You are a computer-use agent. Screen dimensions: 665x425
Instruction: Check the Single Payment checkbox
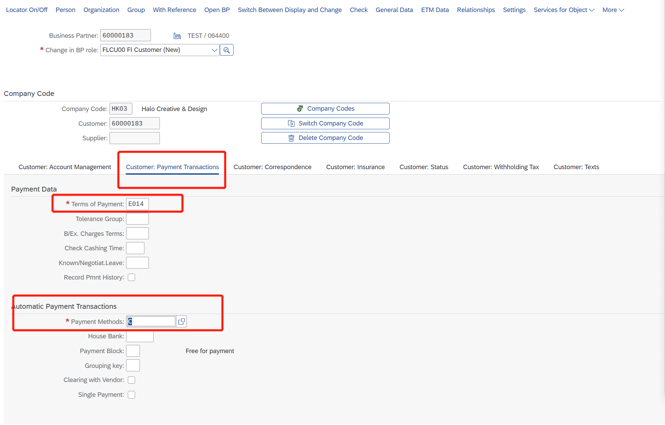tap(131, 395)
